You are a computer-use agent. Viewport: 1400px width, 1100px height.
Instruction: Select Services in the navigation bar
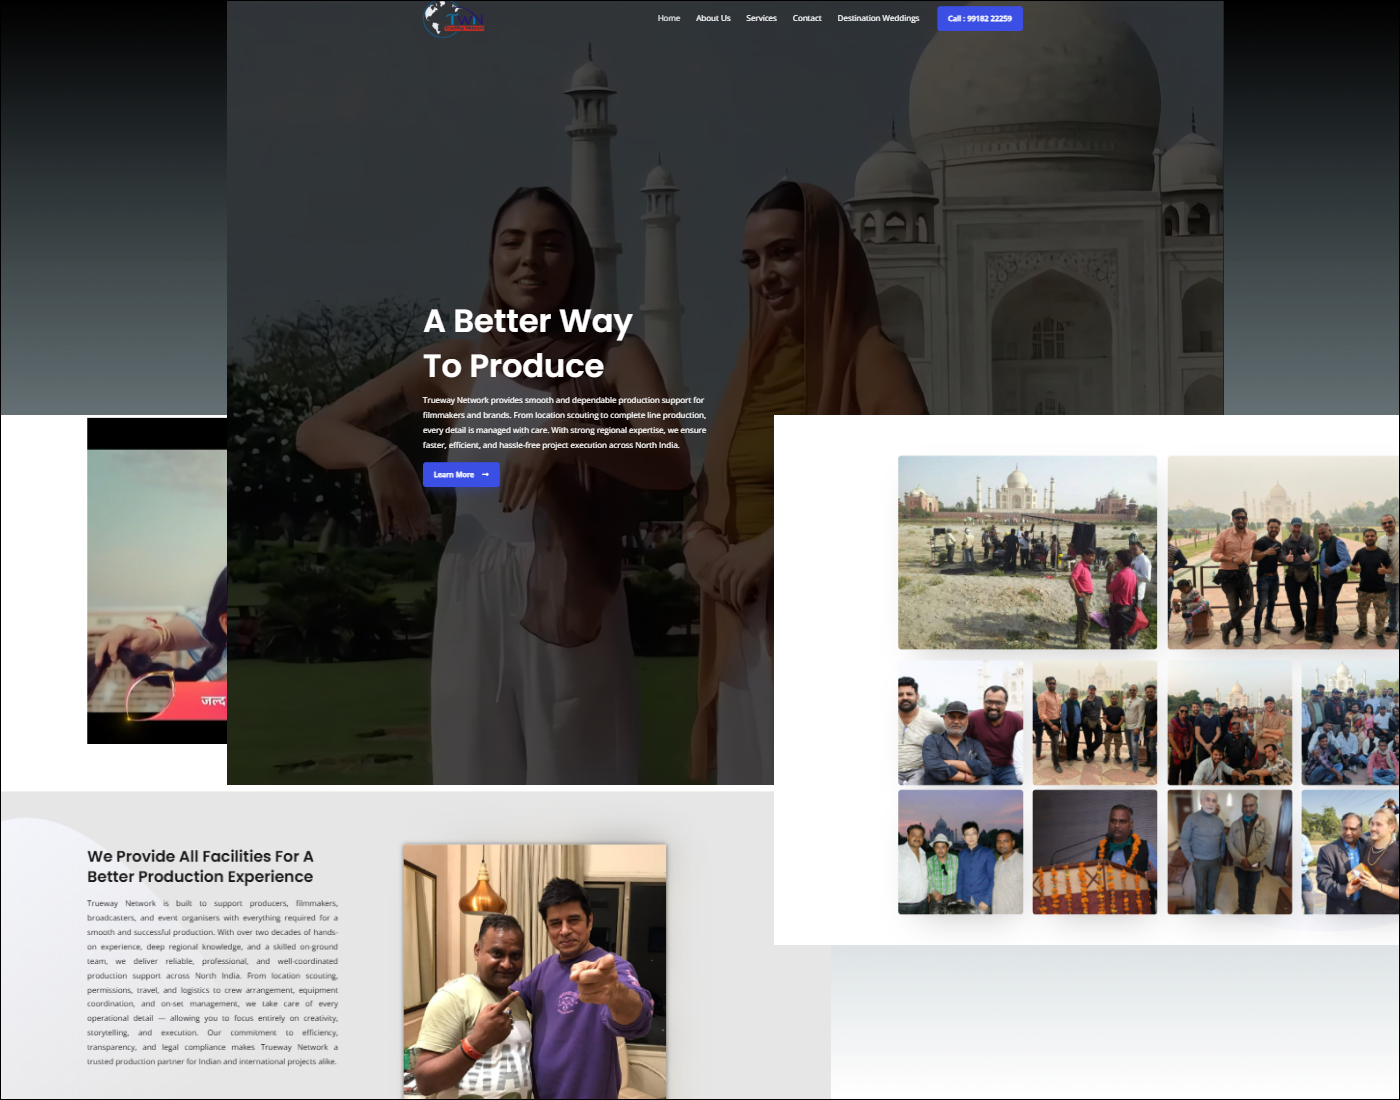click(x=761, y=18)
